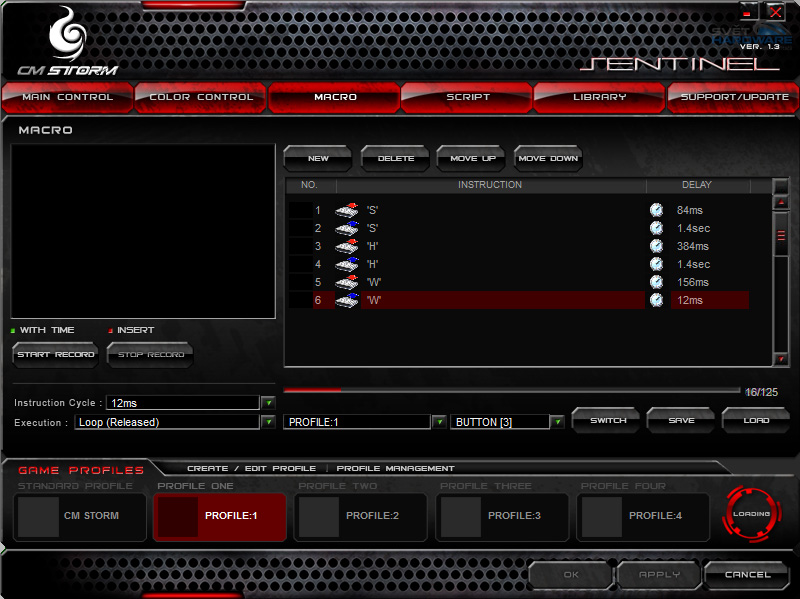Click the keyboard icon in macro row 1
800x599 pixels.
pos(346,210)
